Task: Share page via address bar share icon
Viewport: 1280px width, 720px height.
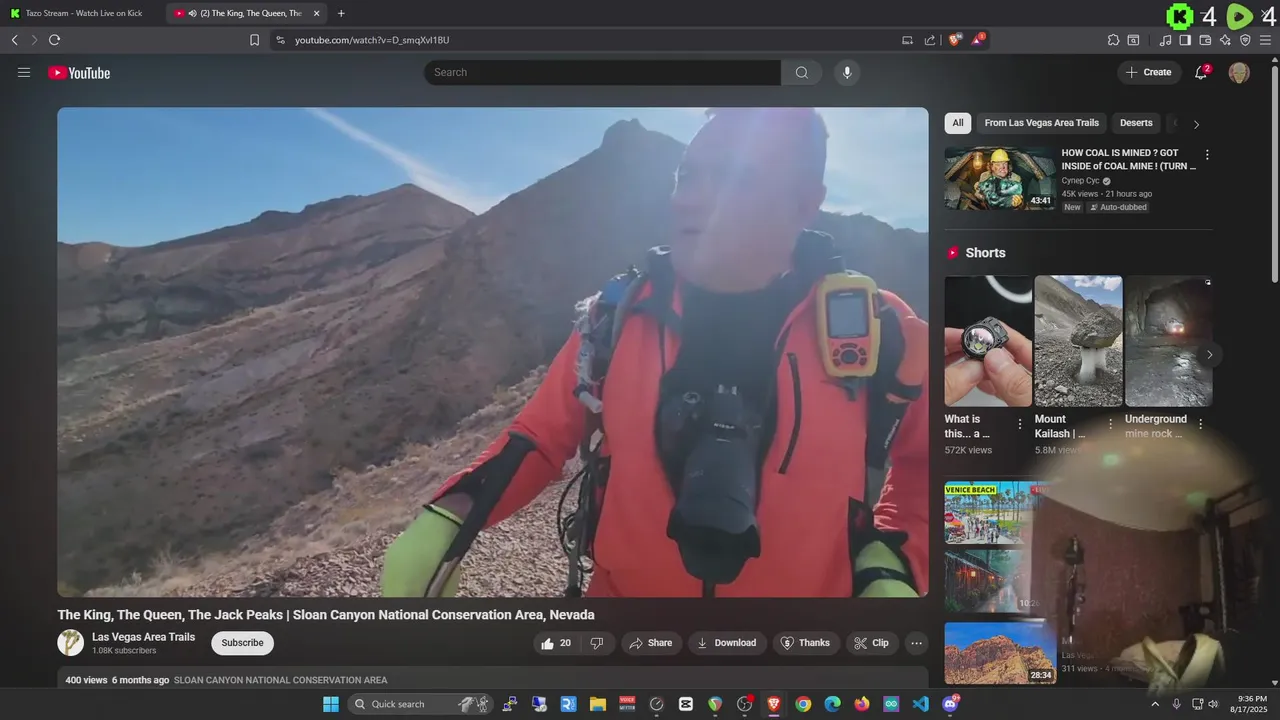Action: click(930, 40)
